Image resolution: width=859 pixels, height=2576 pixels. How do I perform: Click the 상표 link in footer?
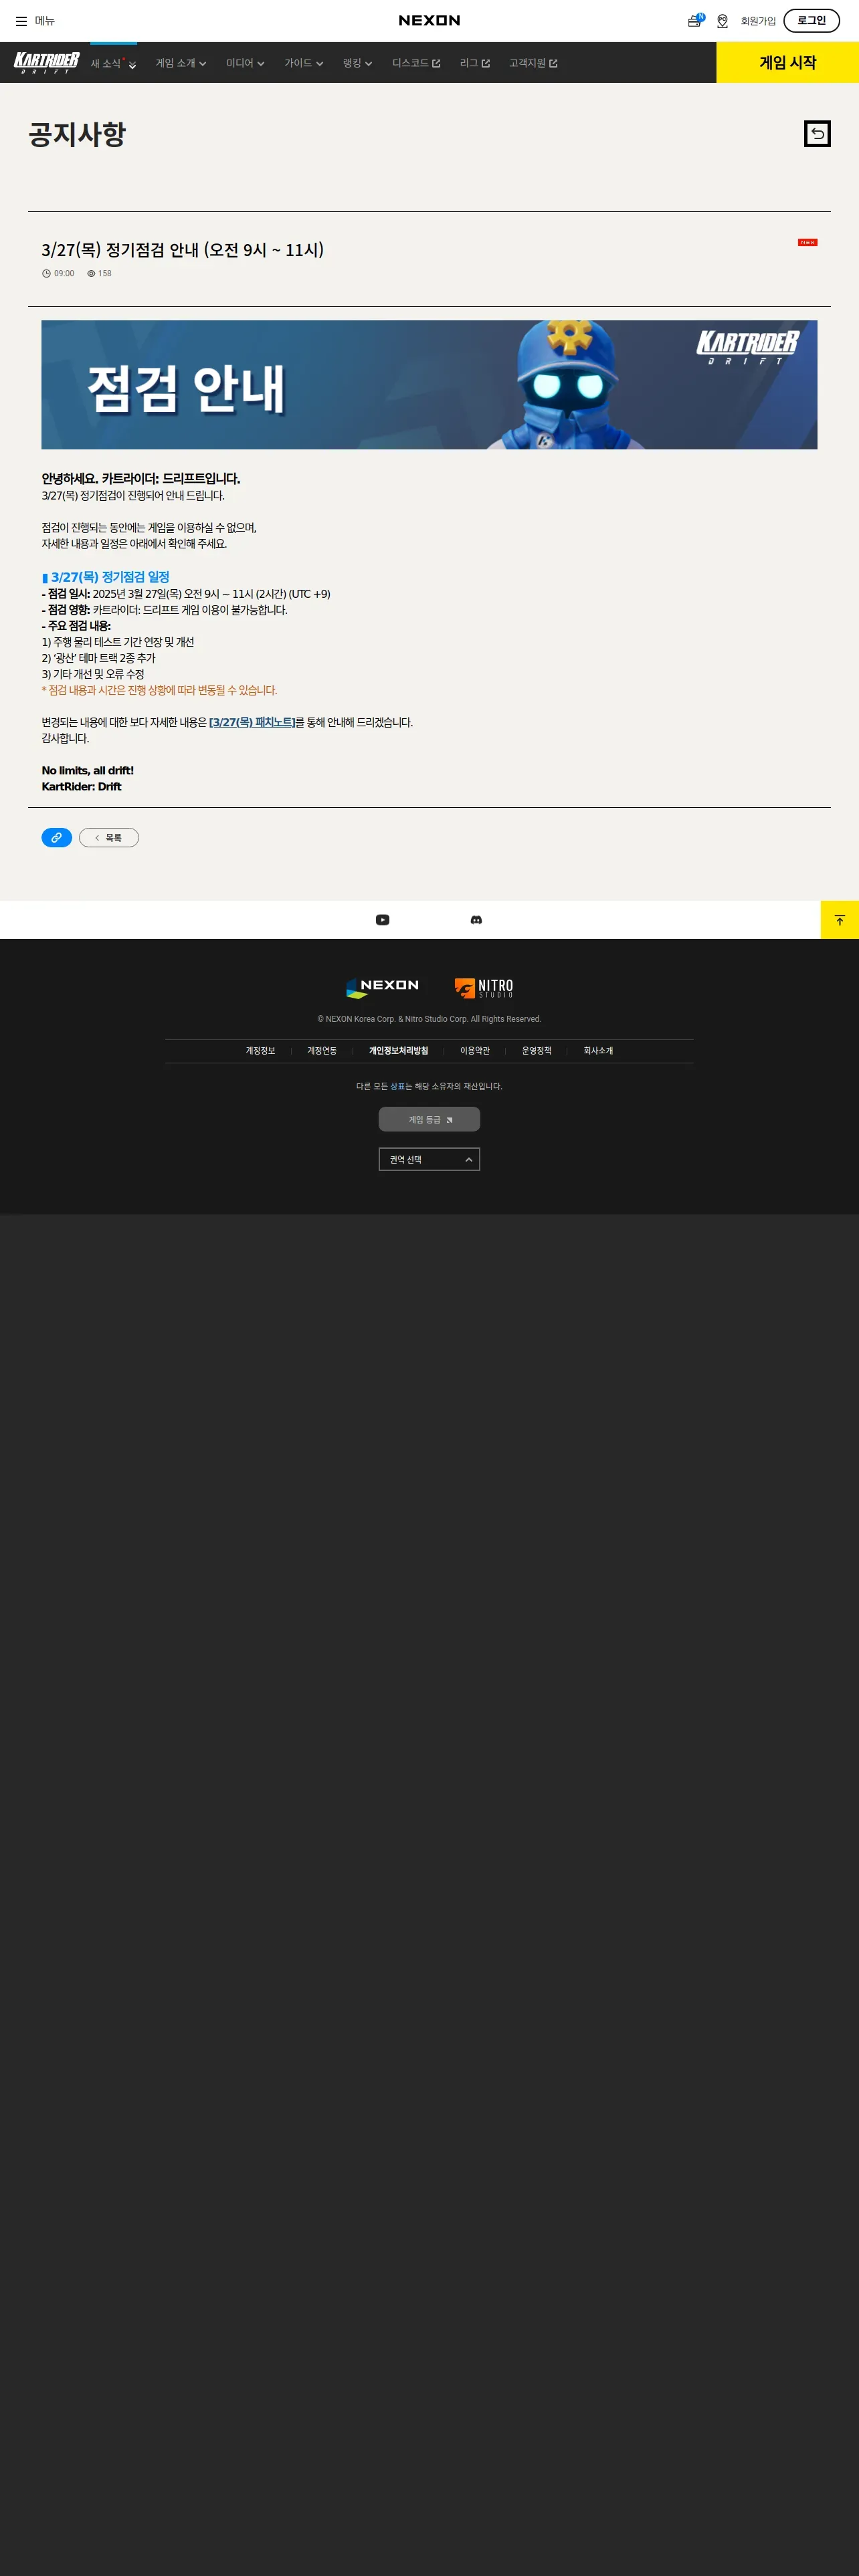(397, 1086)
